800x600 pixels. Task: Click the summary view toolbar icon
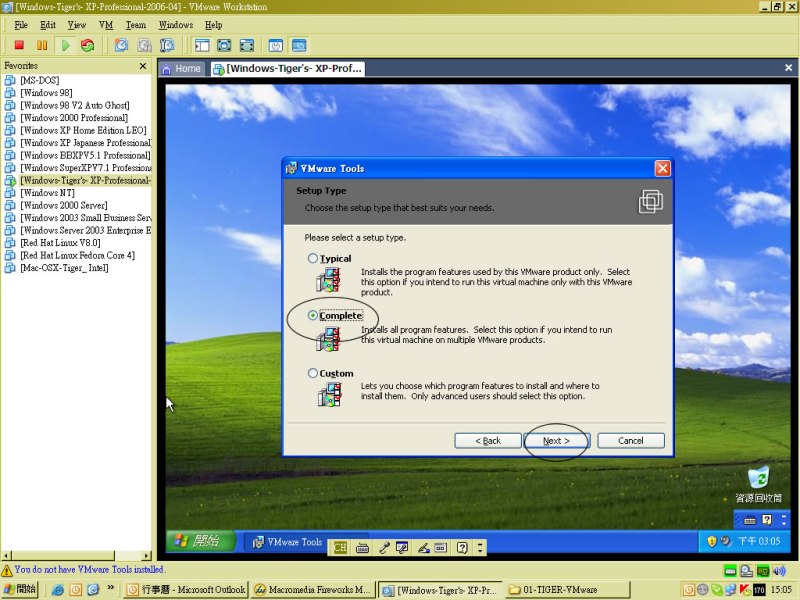pyautogui.click(x=276, y=45)
